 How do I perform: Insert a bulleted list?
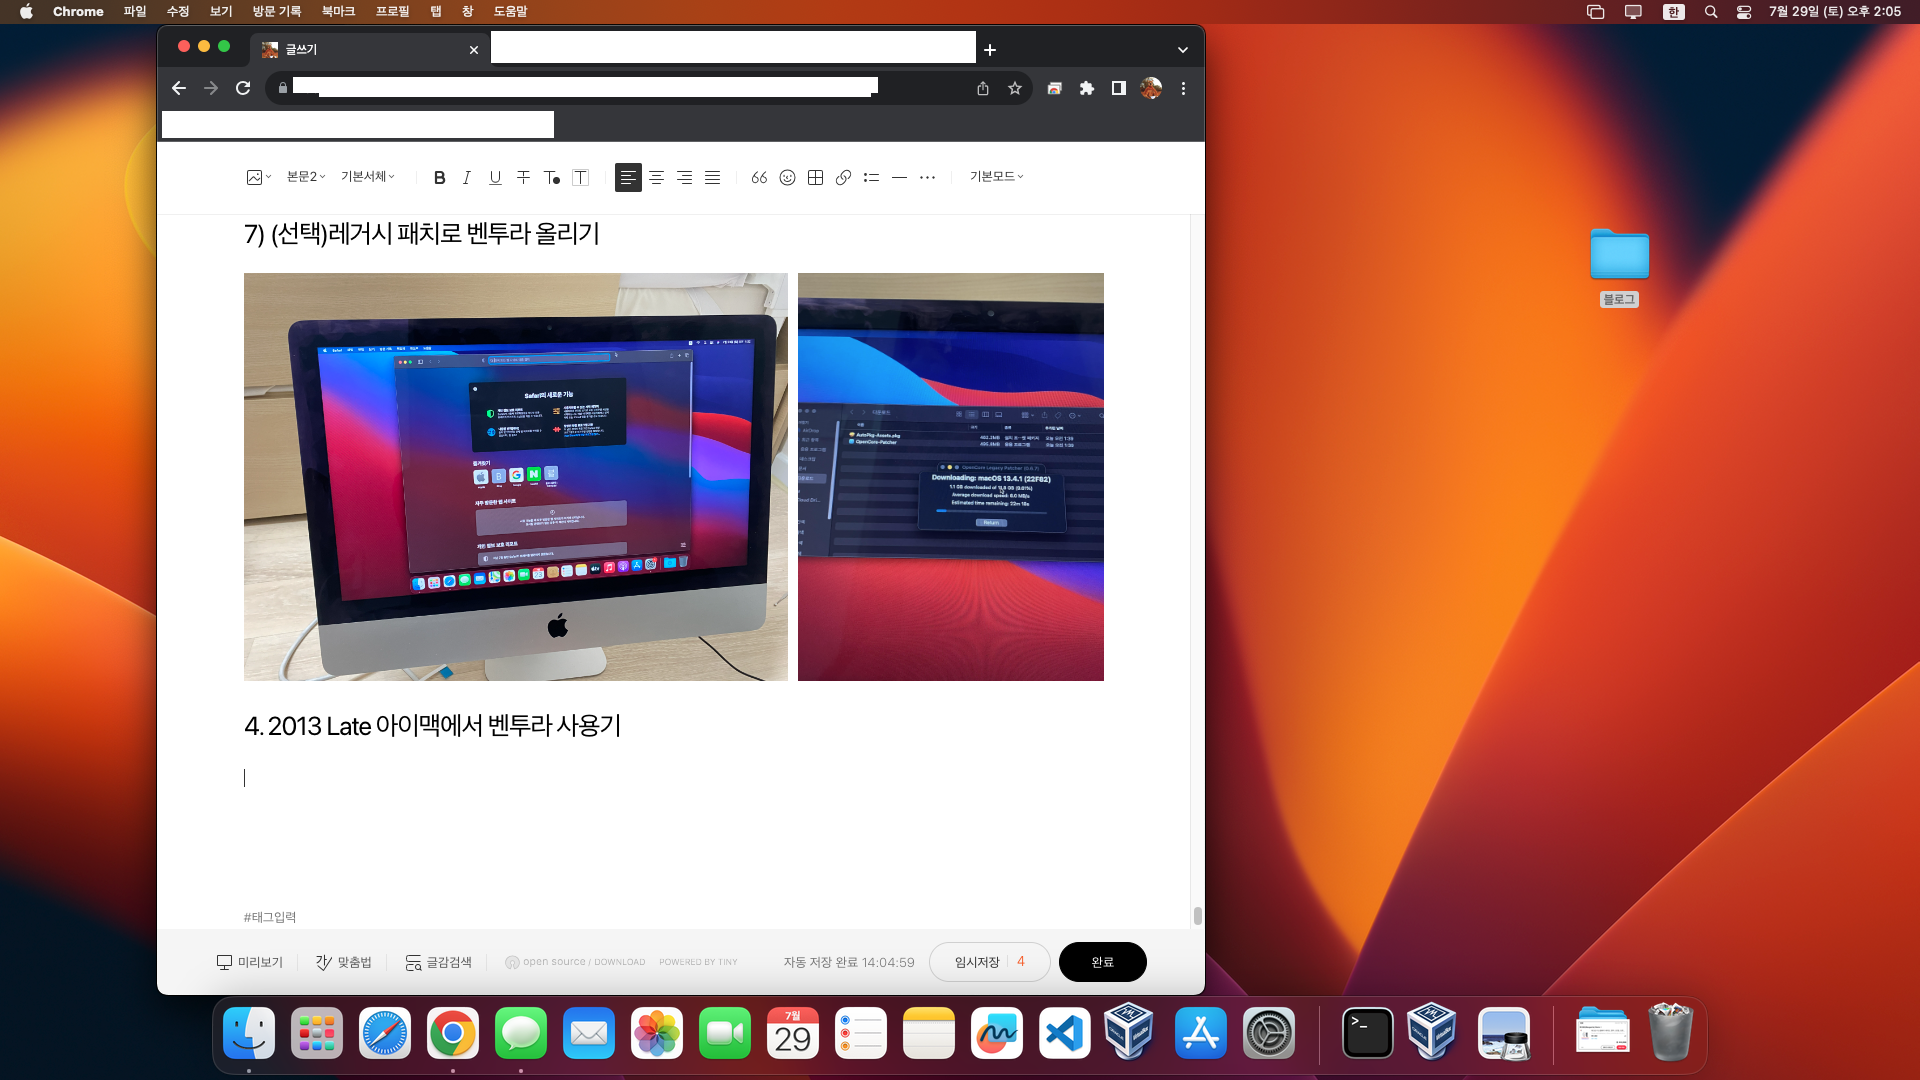click(871, 177)
